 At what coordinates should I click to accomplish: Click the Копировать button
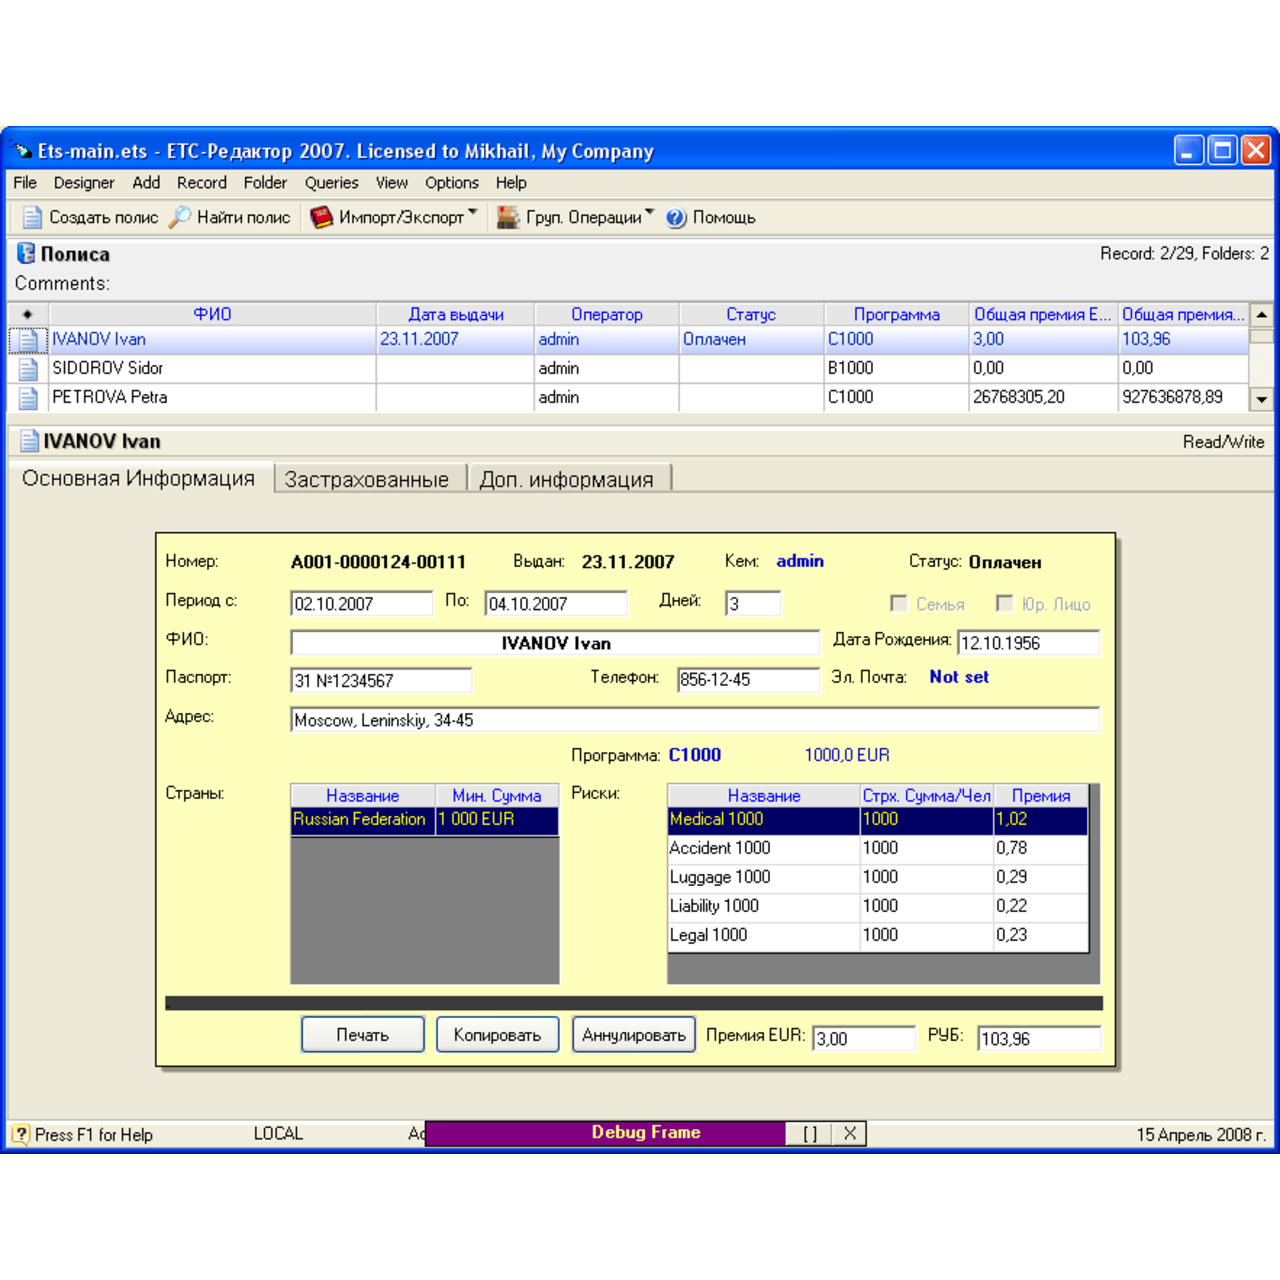pyautogui.click(x=497, y=1035)
